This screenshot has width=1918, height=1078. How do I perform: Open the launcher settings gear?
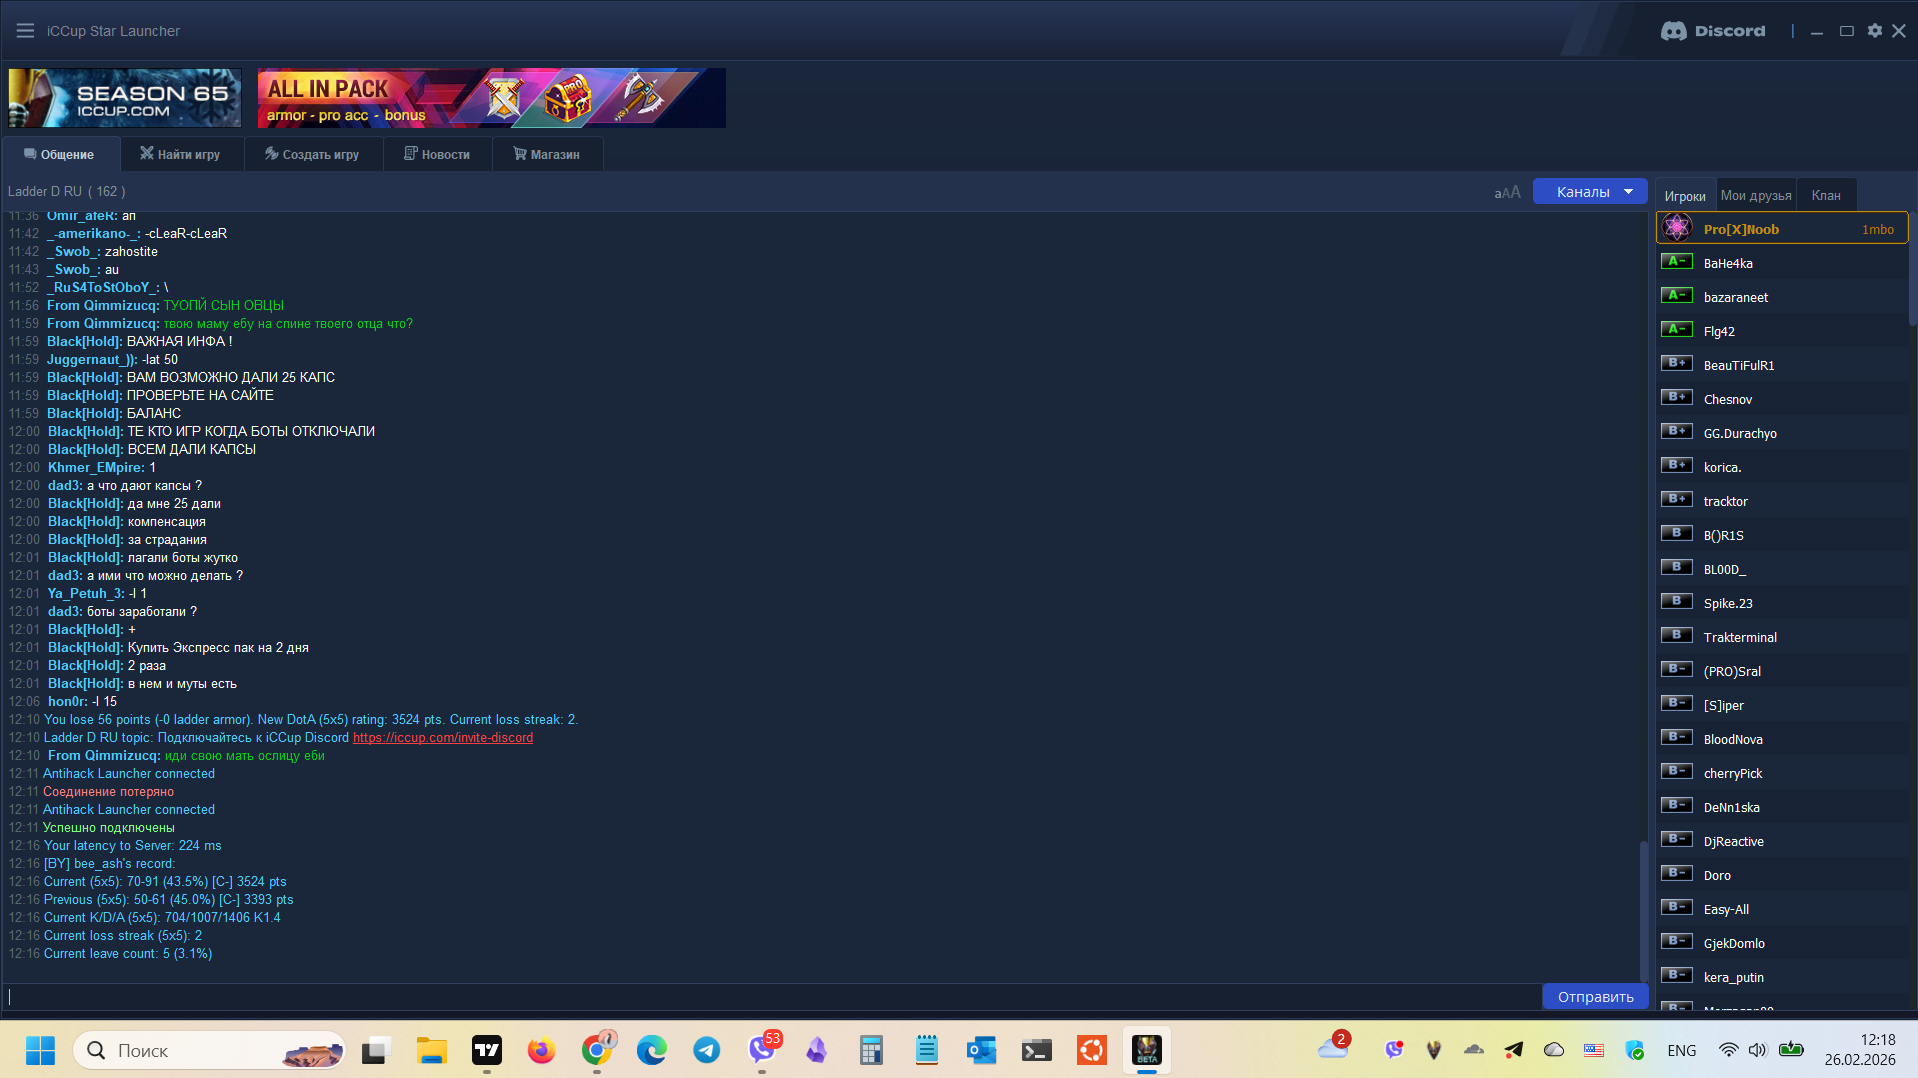pyautogui.click(x=1875, y=31)
